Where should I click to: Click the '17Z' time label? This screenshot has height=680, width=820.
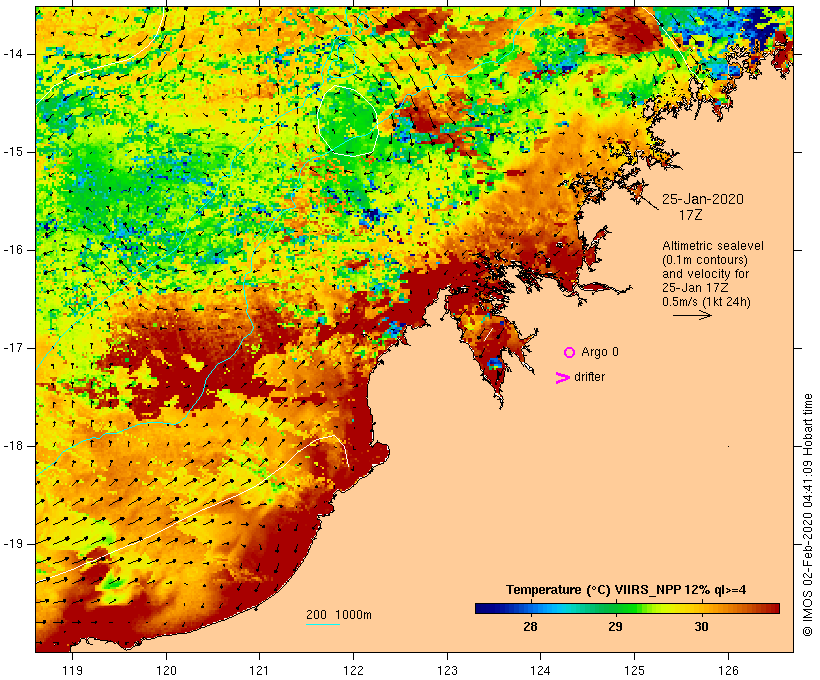[x=690, y=215]
